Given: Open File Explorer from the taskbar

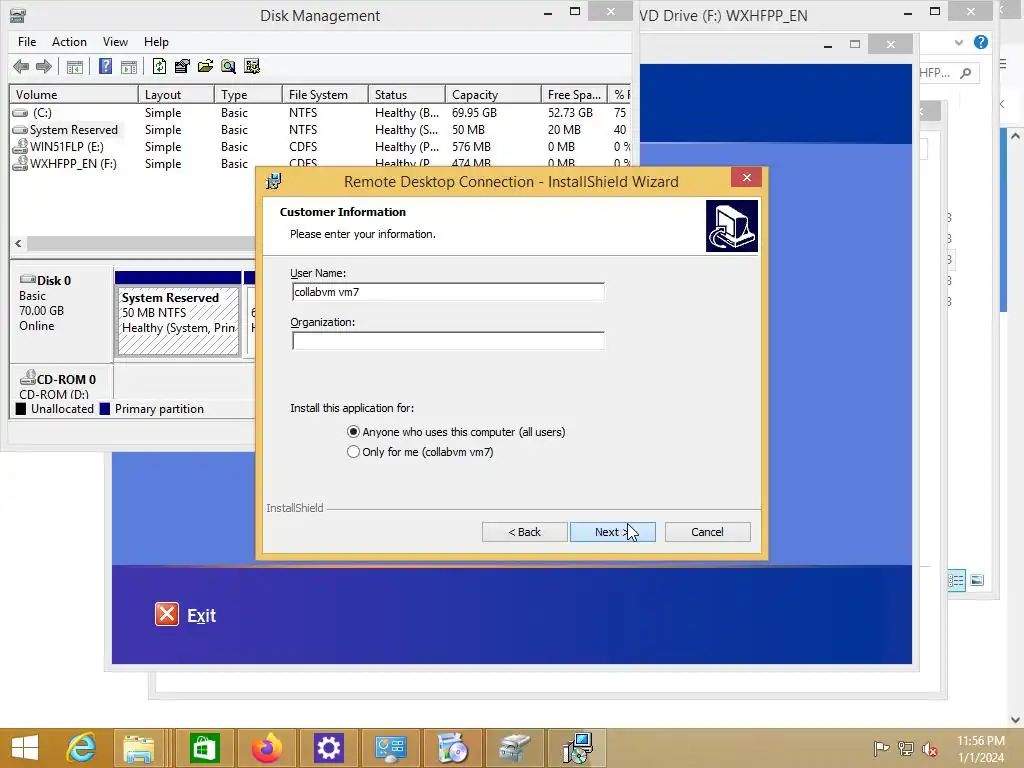Looking at the screenshot, I should click(139, 748).
